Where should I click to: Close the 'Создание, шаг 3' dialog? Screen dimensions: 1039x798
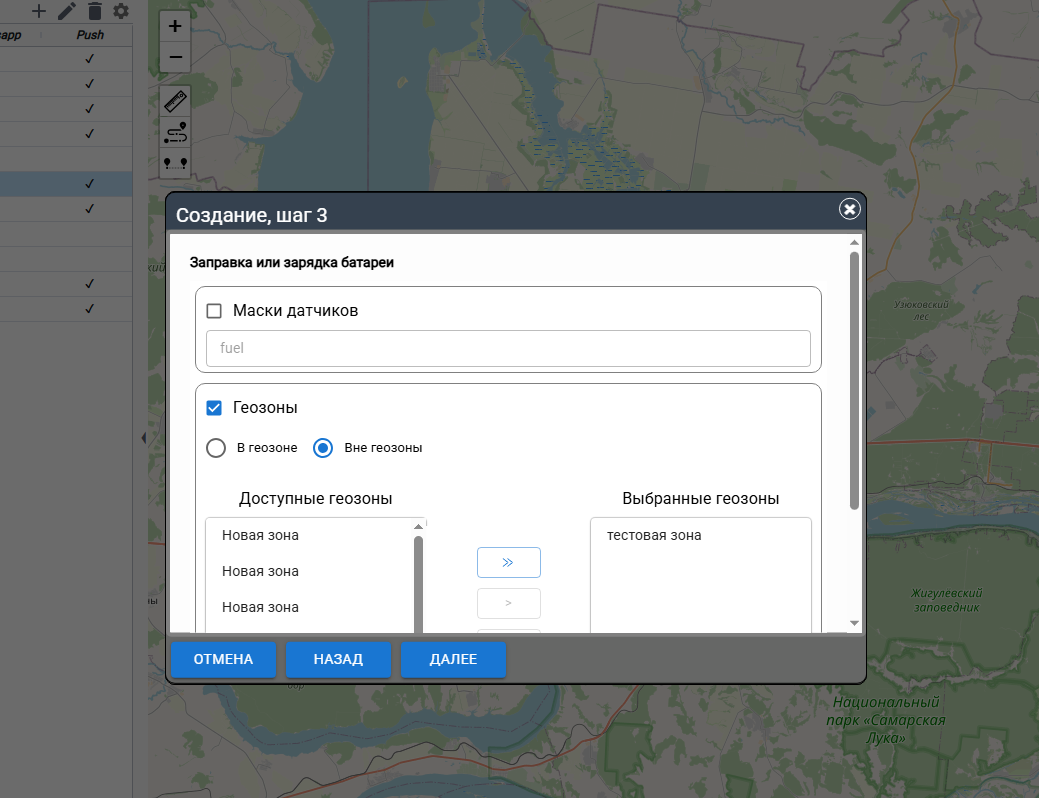click(849, 209)
